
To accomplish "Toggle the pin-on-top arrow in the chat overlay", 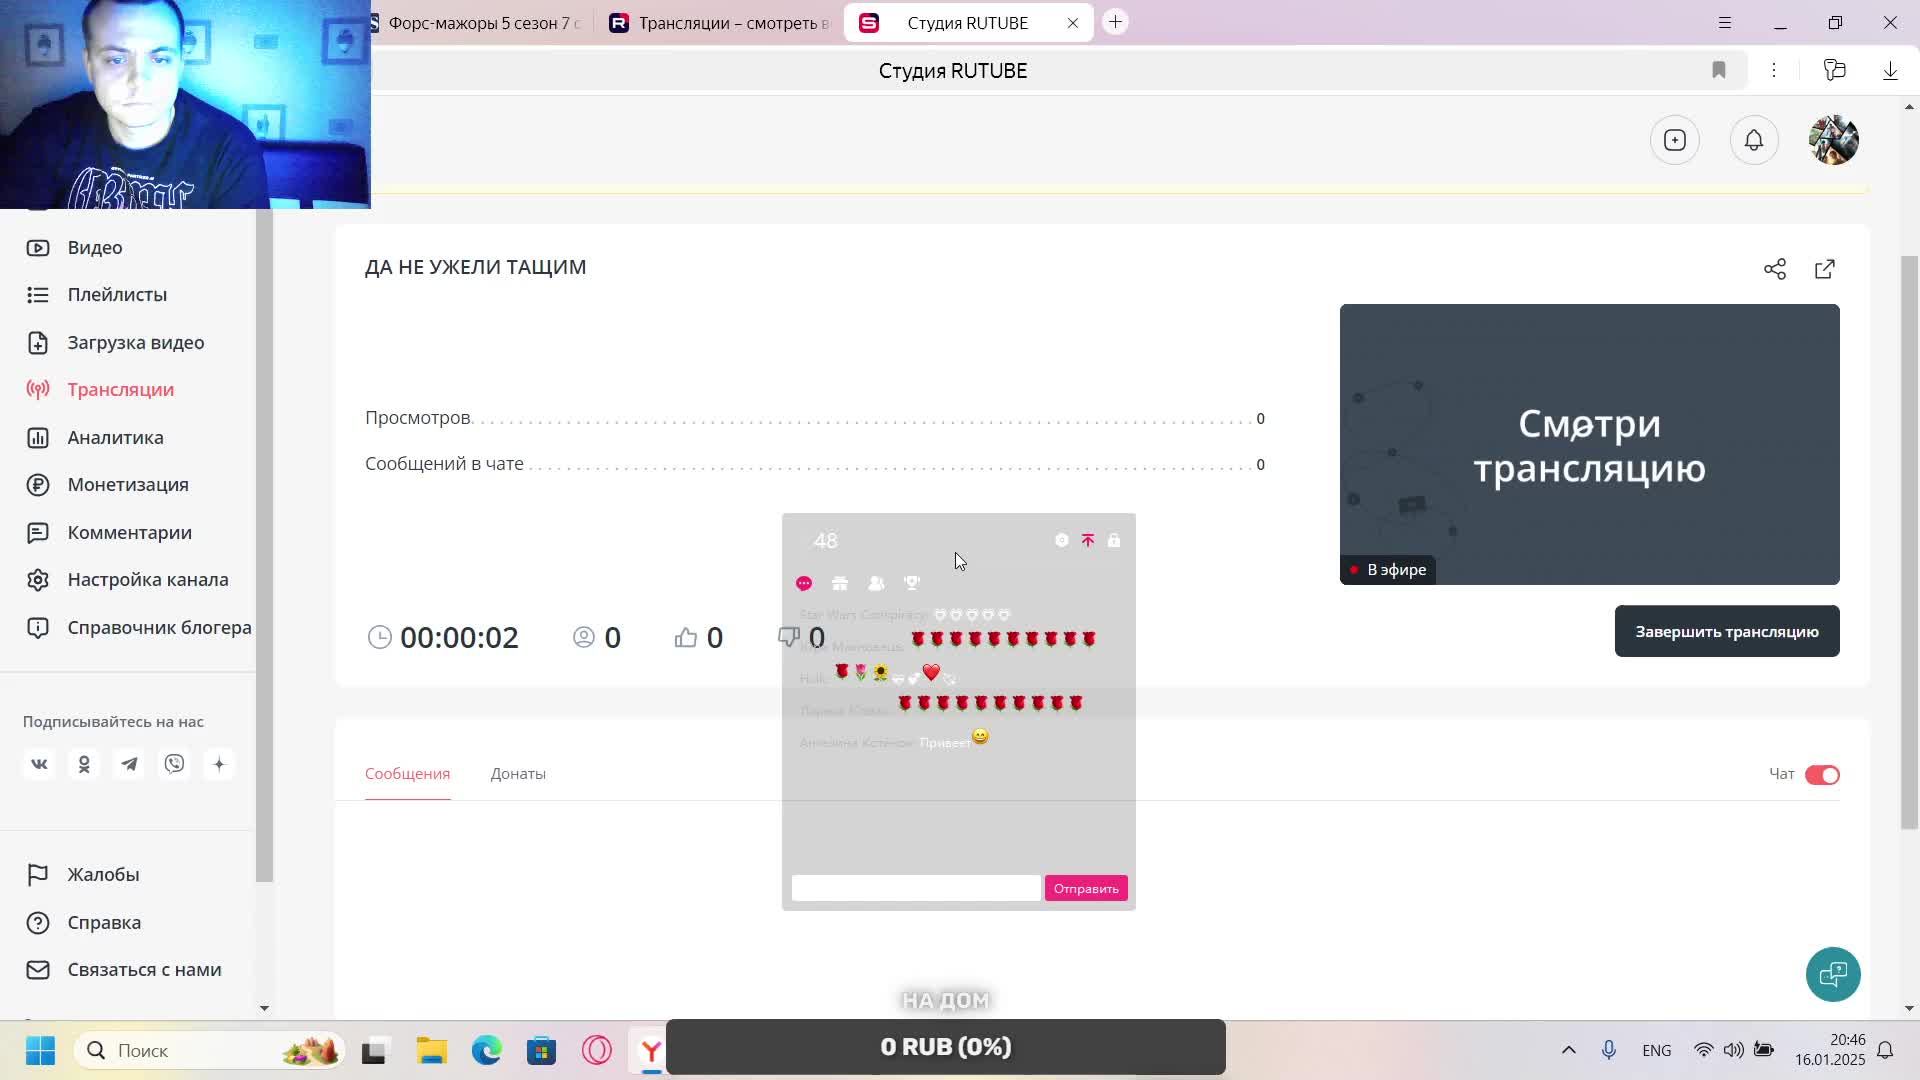I will click(x=1088, y=540).
